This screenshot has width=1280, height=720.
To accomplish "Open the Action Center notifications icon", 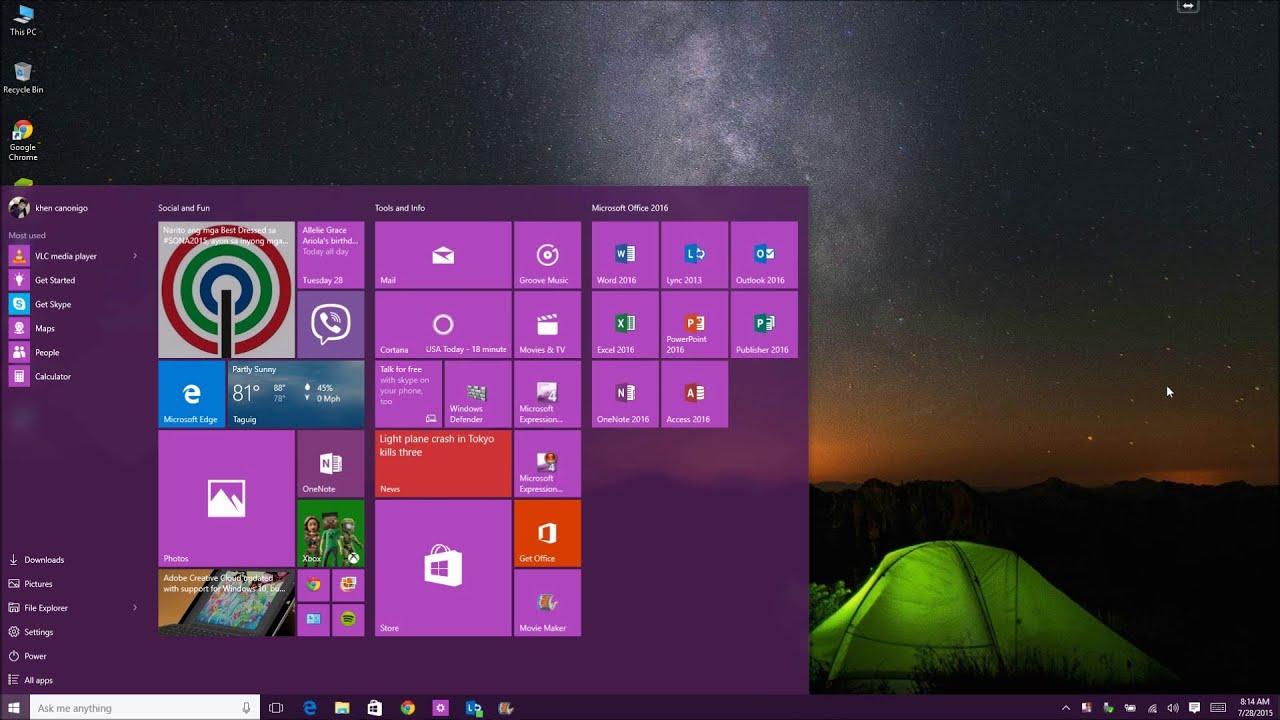I will (x=1194, y=708).
